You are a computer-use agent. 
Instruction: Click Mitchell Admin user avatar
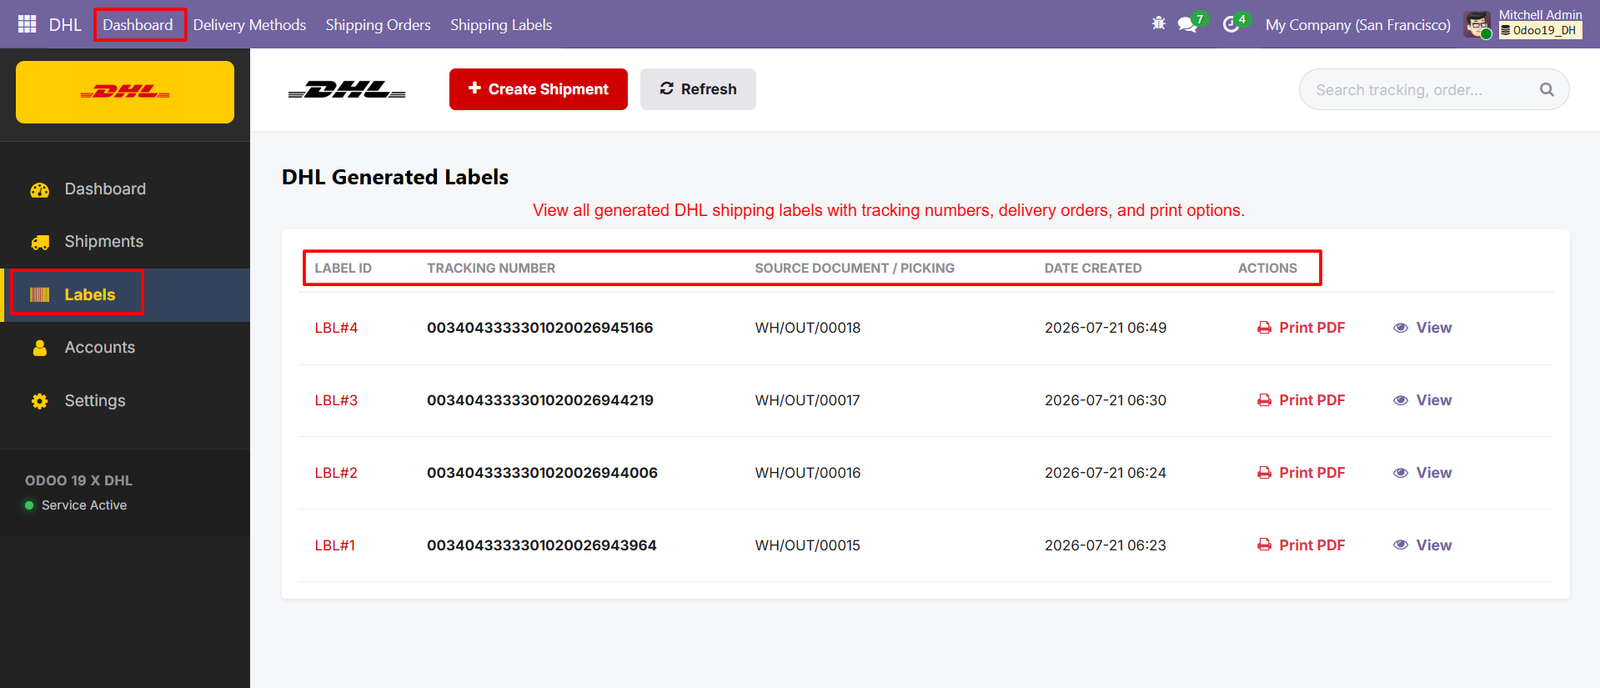click(1478, 24)
